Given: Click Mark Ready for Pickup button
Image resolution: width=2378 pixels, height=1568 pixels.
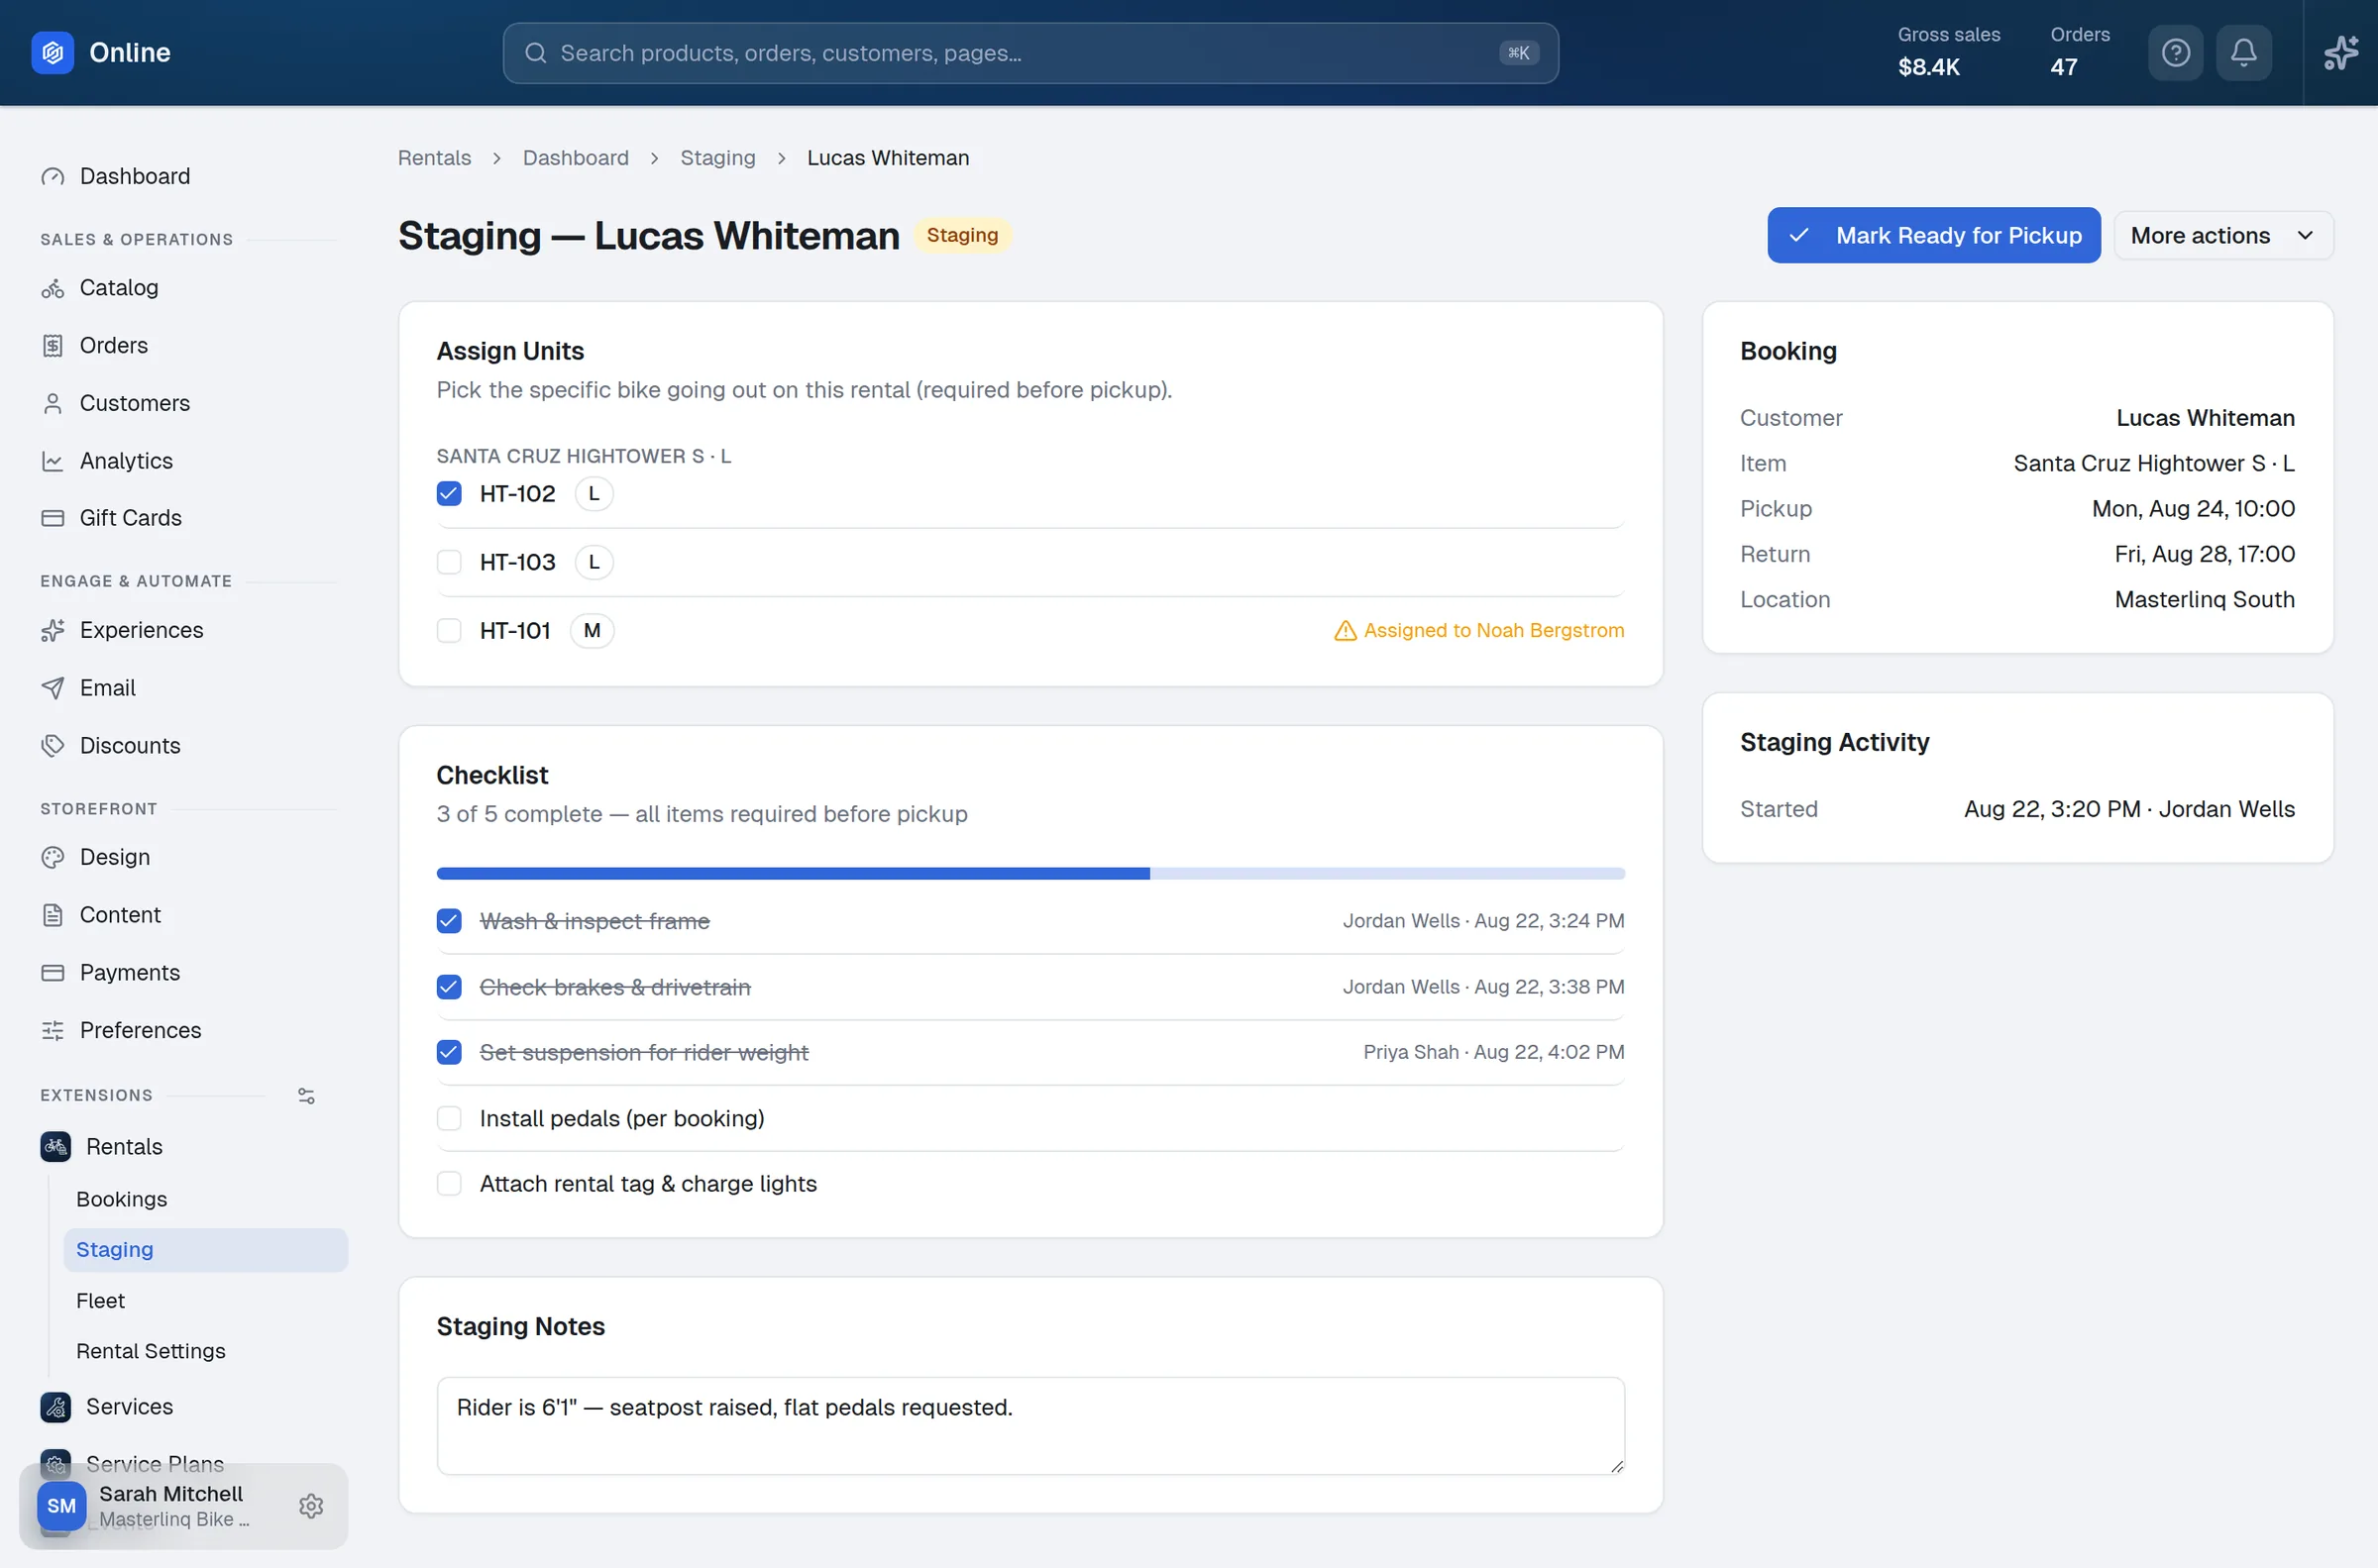Looking at the screenshot, I should [x=1933, y=235].
